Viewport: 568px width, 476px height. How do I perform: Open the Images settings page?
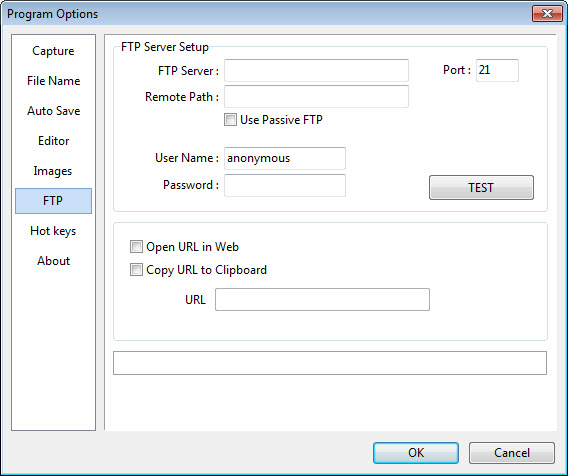coord(53,171)
